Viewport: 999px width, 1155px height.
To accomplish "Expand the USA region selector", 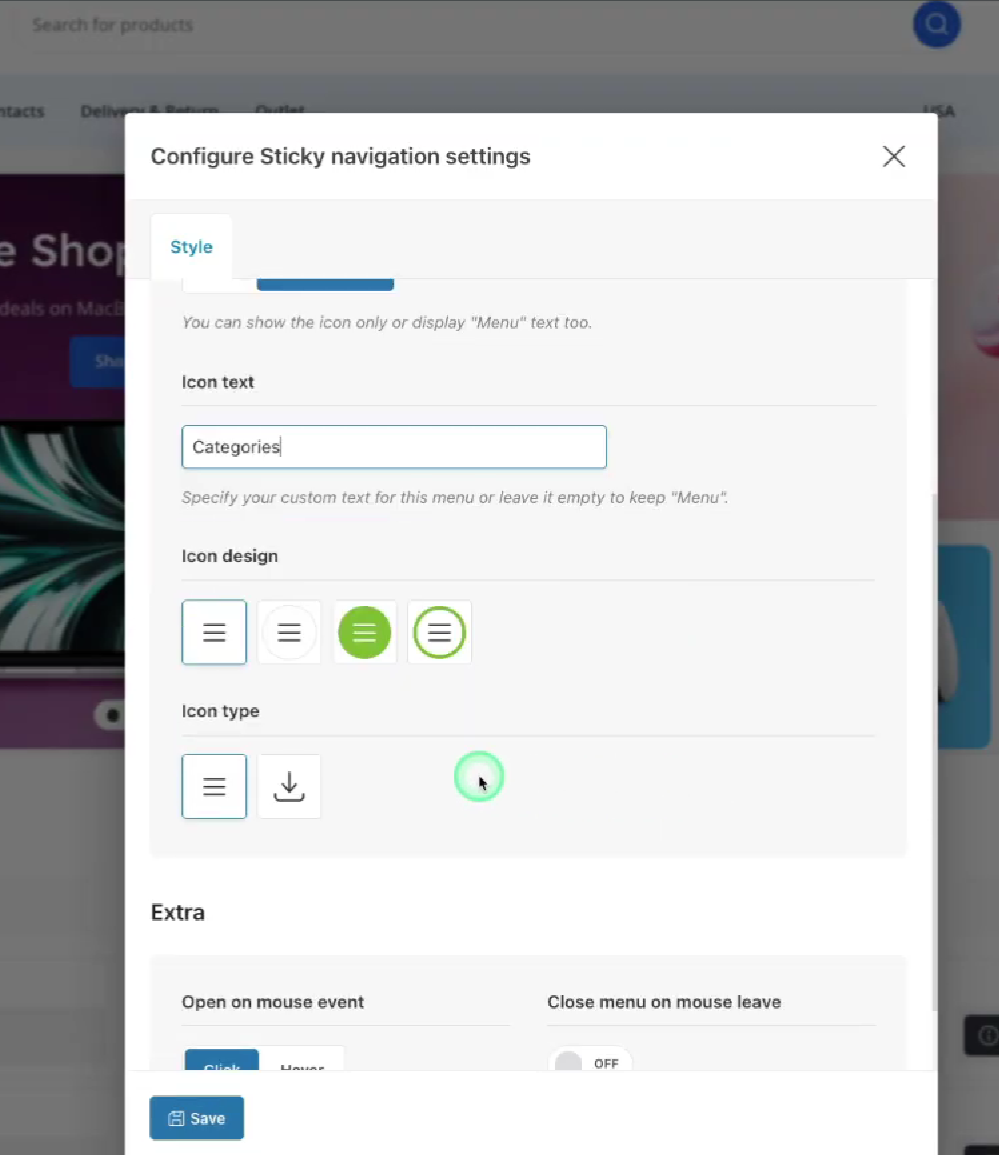I will coord(939,111).
